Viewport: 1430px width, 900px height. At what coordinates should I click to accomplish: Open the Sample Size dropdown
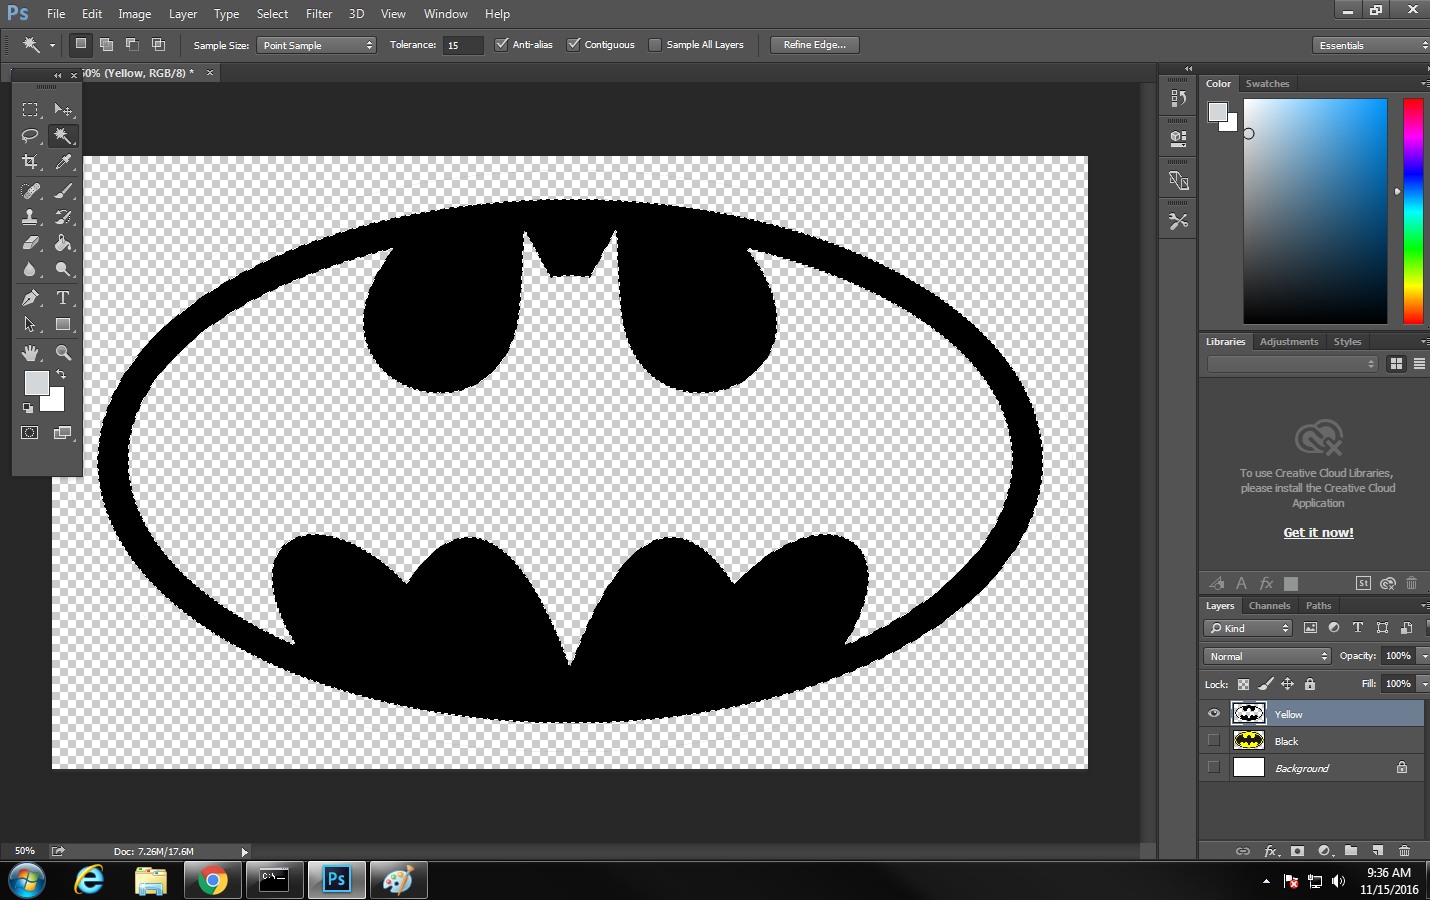316,45
